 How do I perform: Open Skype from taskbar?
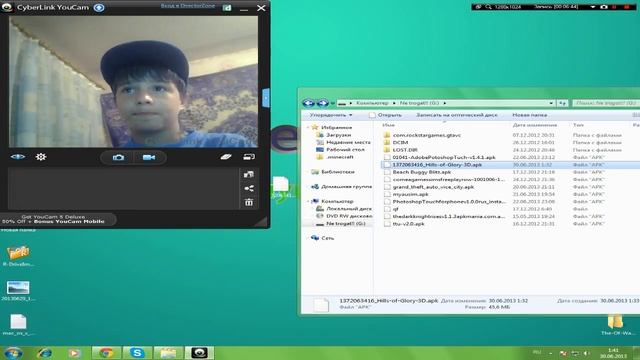click(x=137, y=353)
